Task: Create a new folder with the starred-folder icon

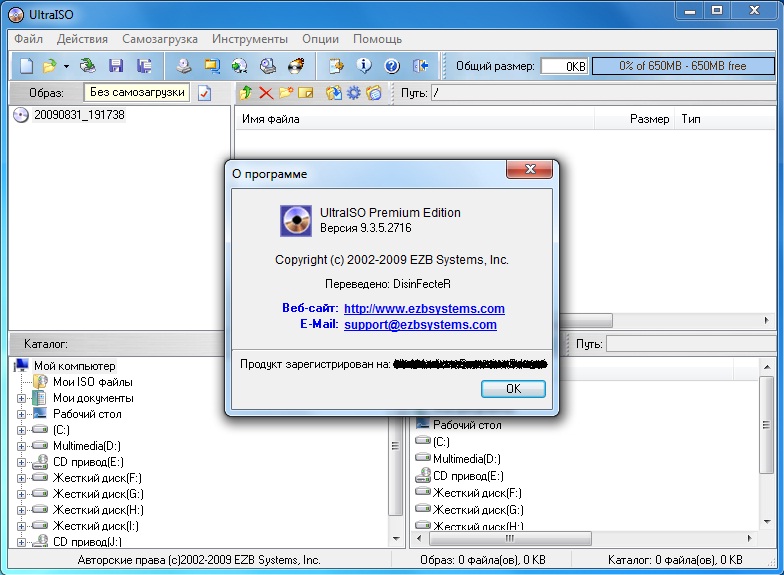Action: click(x=286, y=92)
